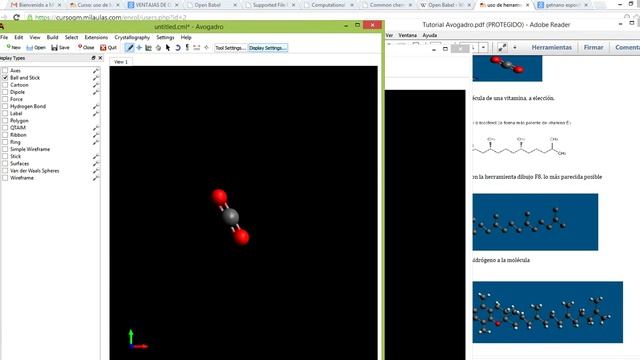Select the Auto Rotate tool
Image resolution: width=640 pixels, height=360 pixels.
click(x=178, y=48)
